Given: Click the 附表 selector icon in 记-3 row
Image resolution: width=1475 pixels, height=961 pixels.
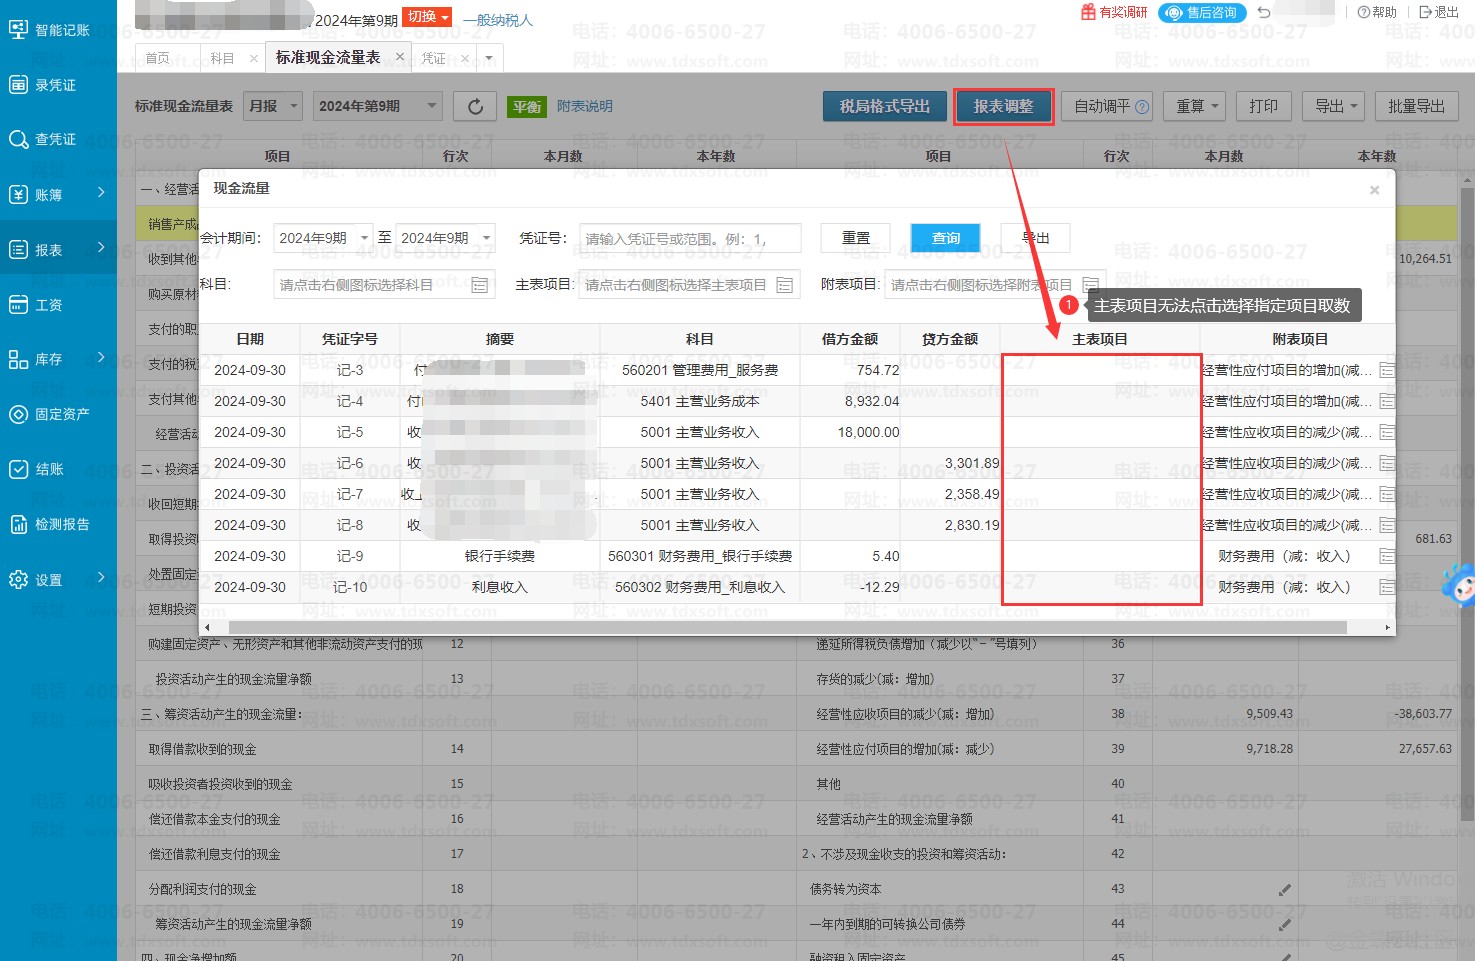Looking at the screenshot, I should (1387, 371).
